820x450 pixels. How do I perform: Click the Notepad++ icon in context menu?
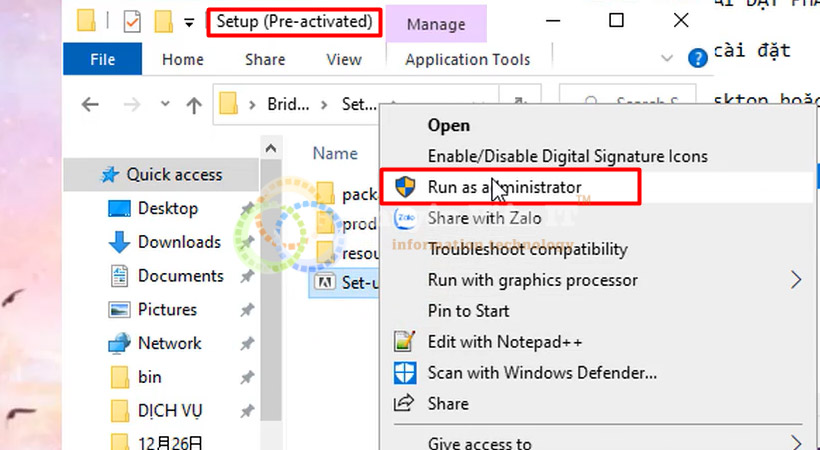coord(405,342)
